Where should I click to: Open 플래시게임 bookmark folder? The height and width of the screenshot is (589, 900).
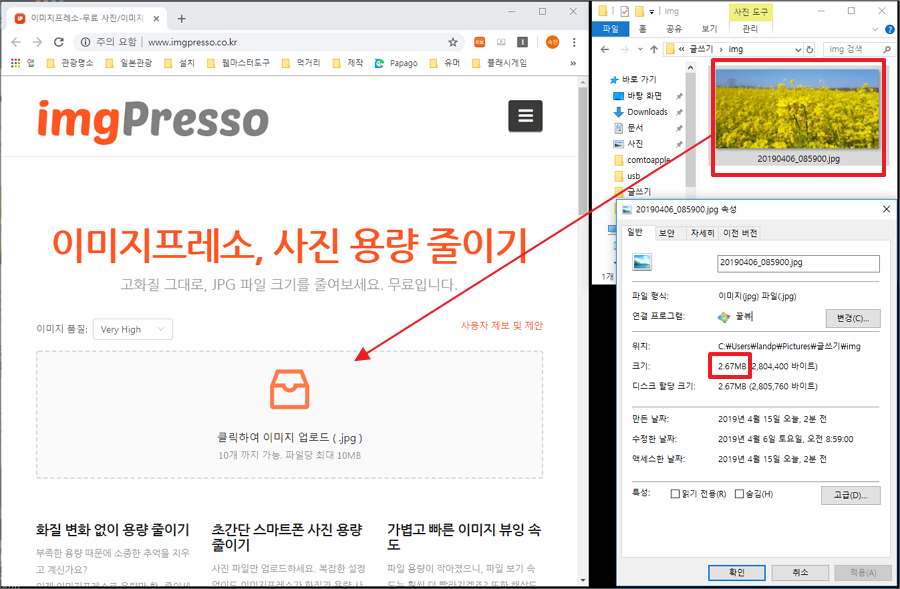click(x=499, y=63)
